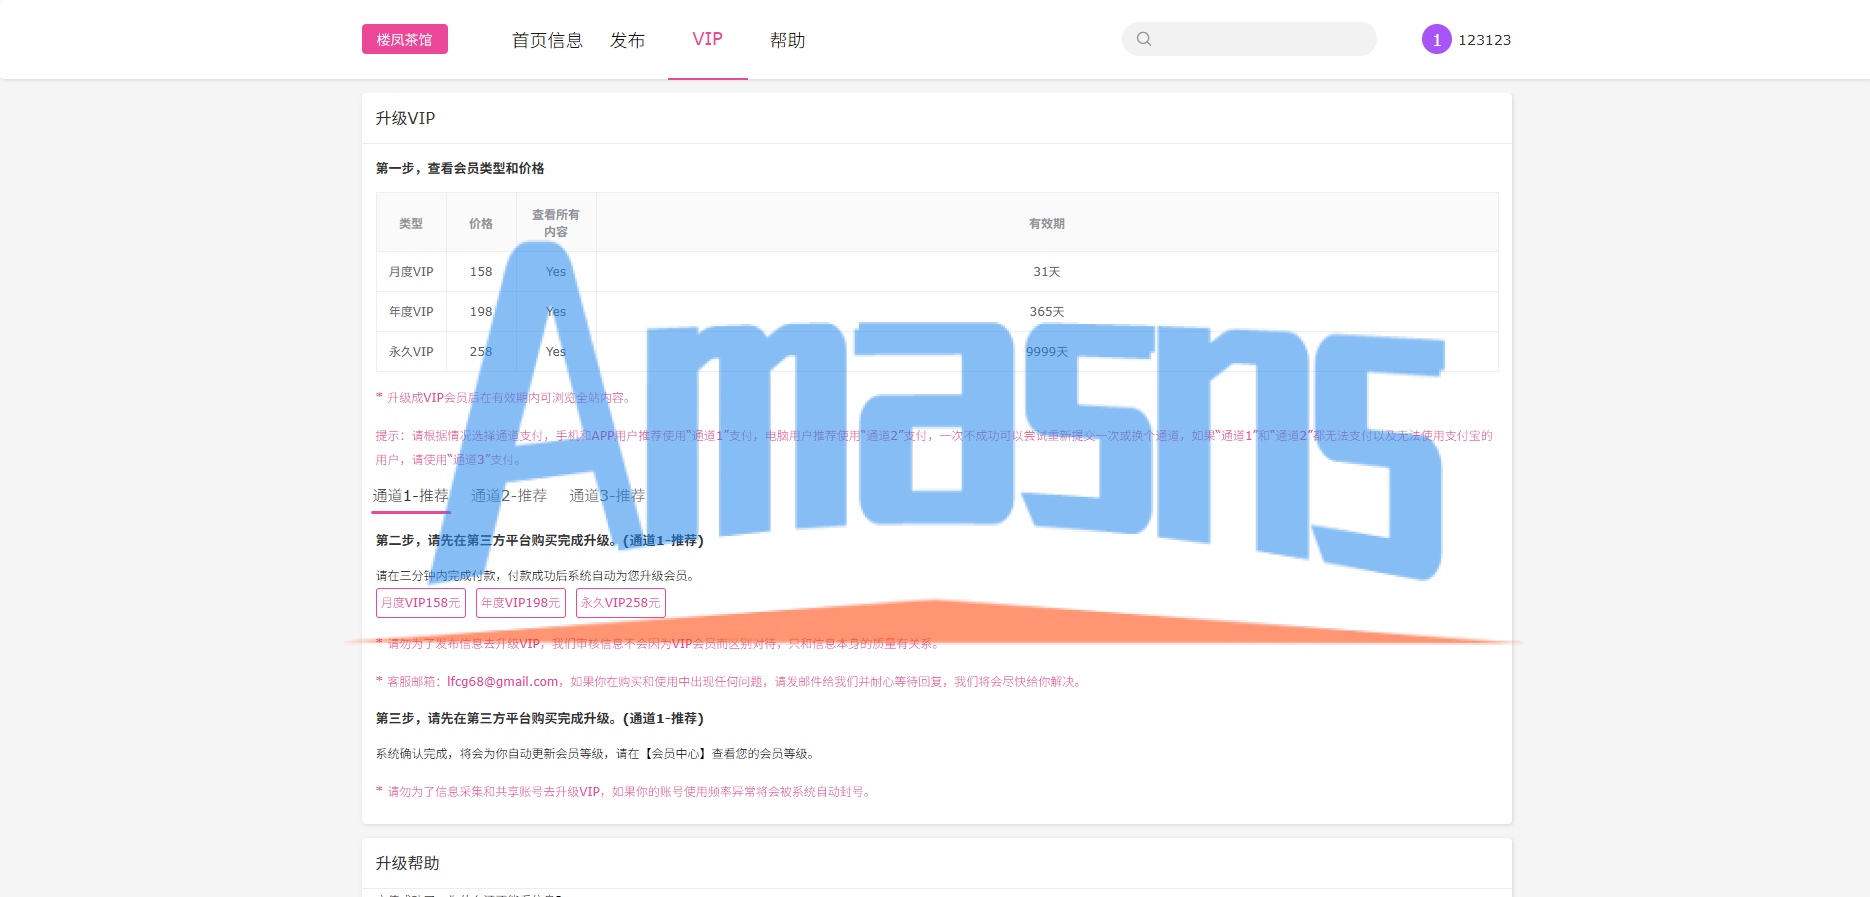Select the VIP navigation tab
1870x897 pixels.
[707, 39]
